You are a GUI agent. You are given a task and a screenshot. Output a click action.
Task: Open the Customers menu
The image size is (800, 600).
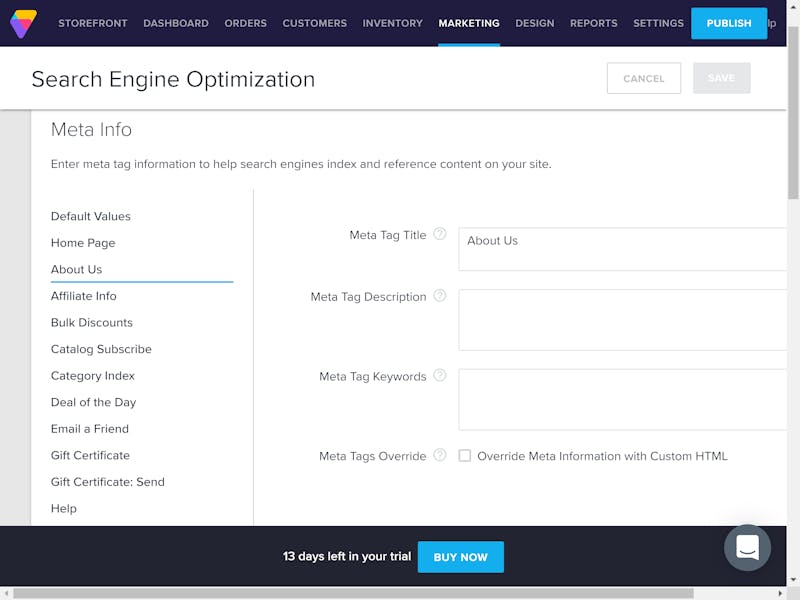coord(314,23)
